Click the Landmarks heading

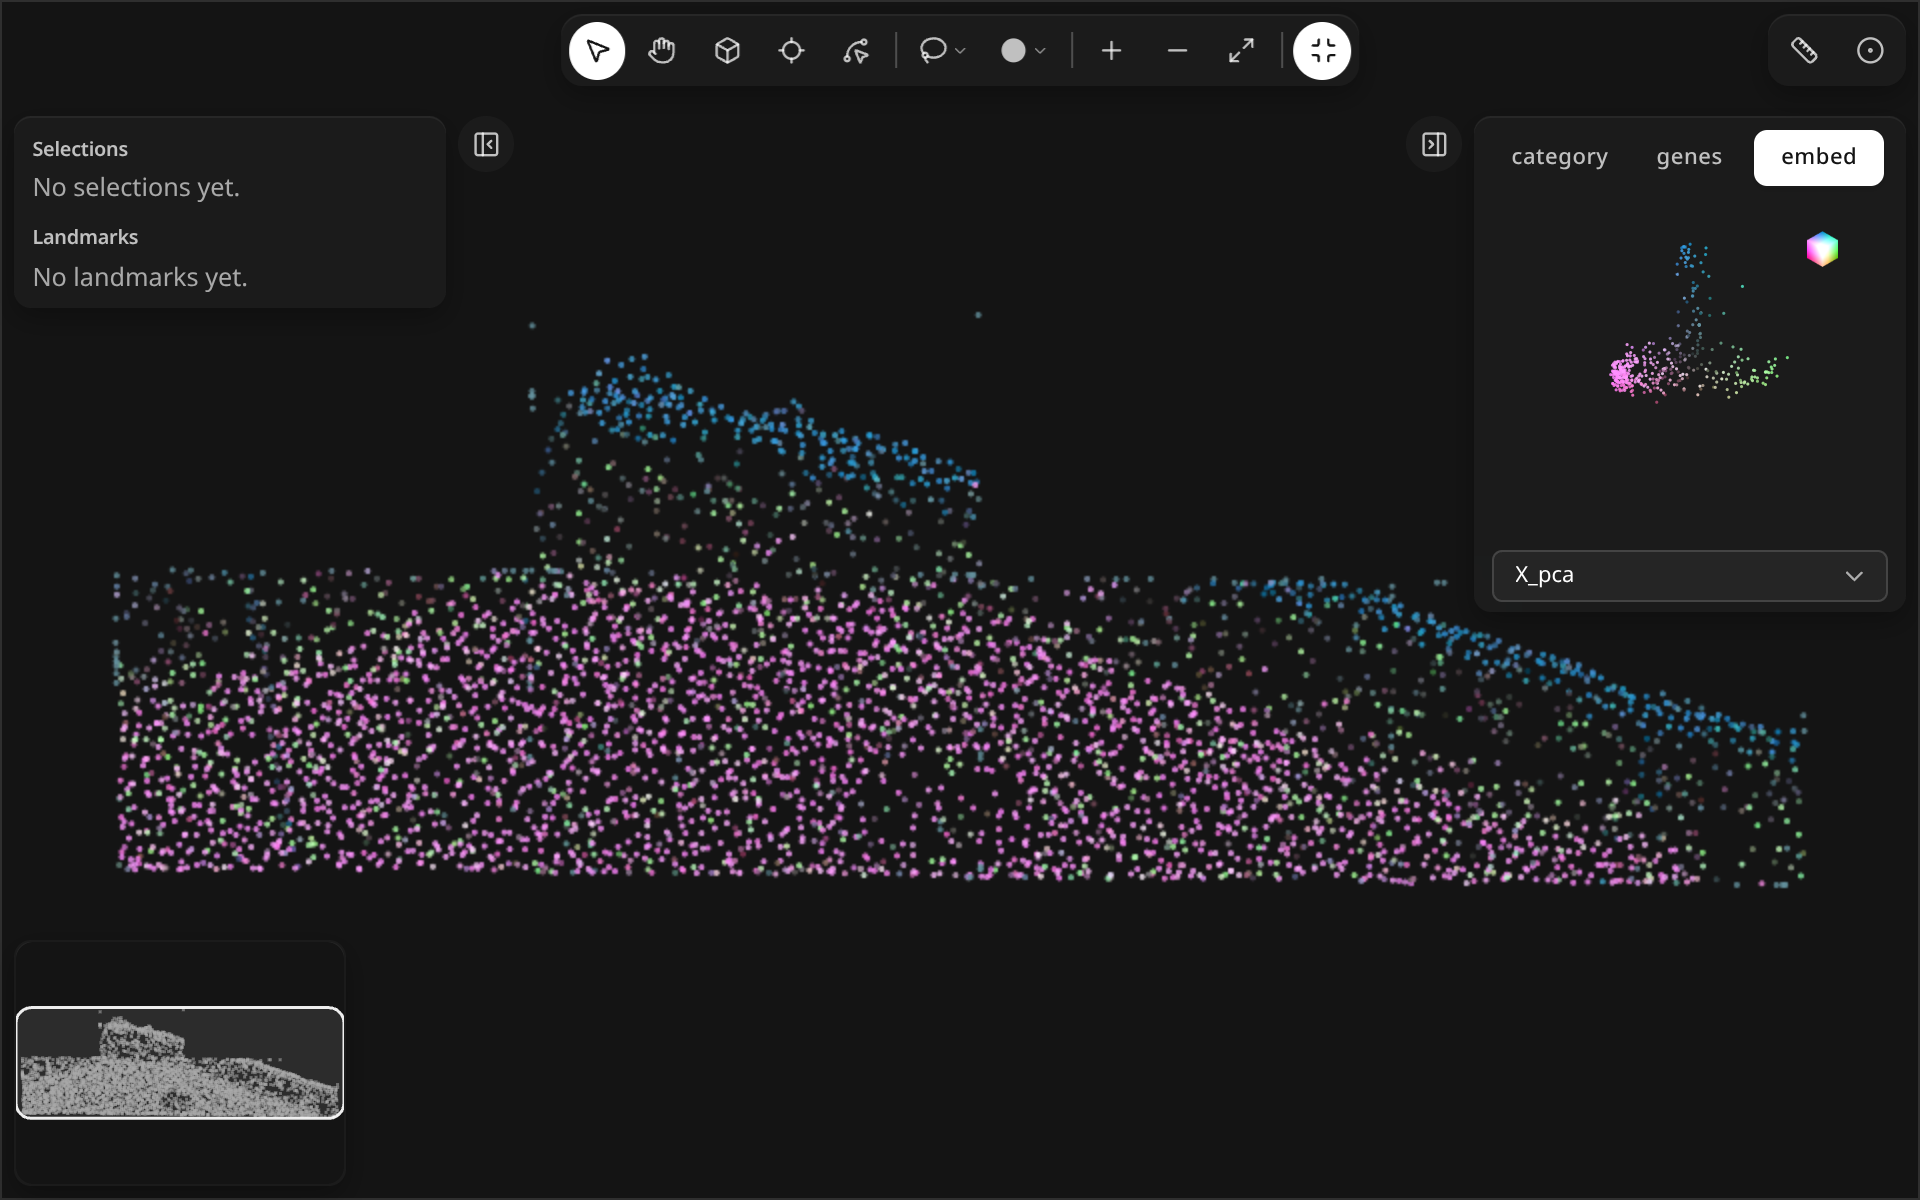[x=85, y=237]
